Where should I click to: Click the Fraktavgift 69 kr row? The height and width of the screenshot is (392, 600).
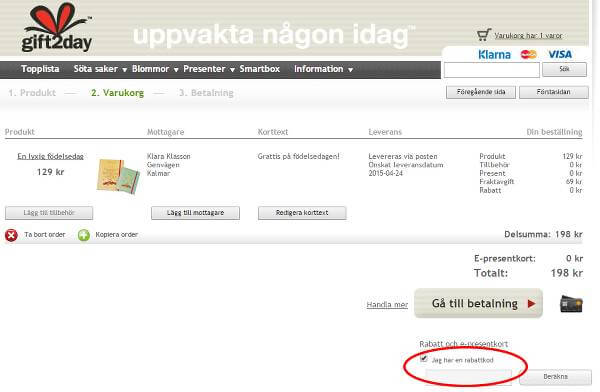click(x=531, y=181)
